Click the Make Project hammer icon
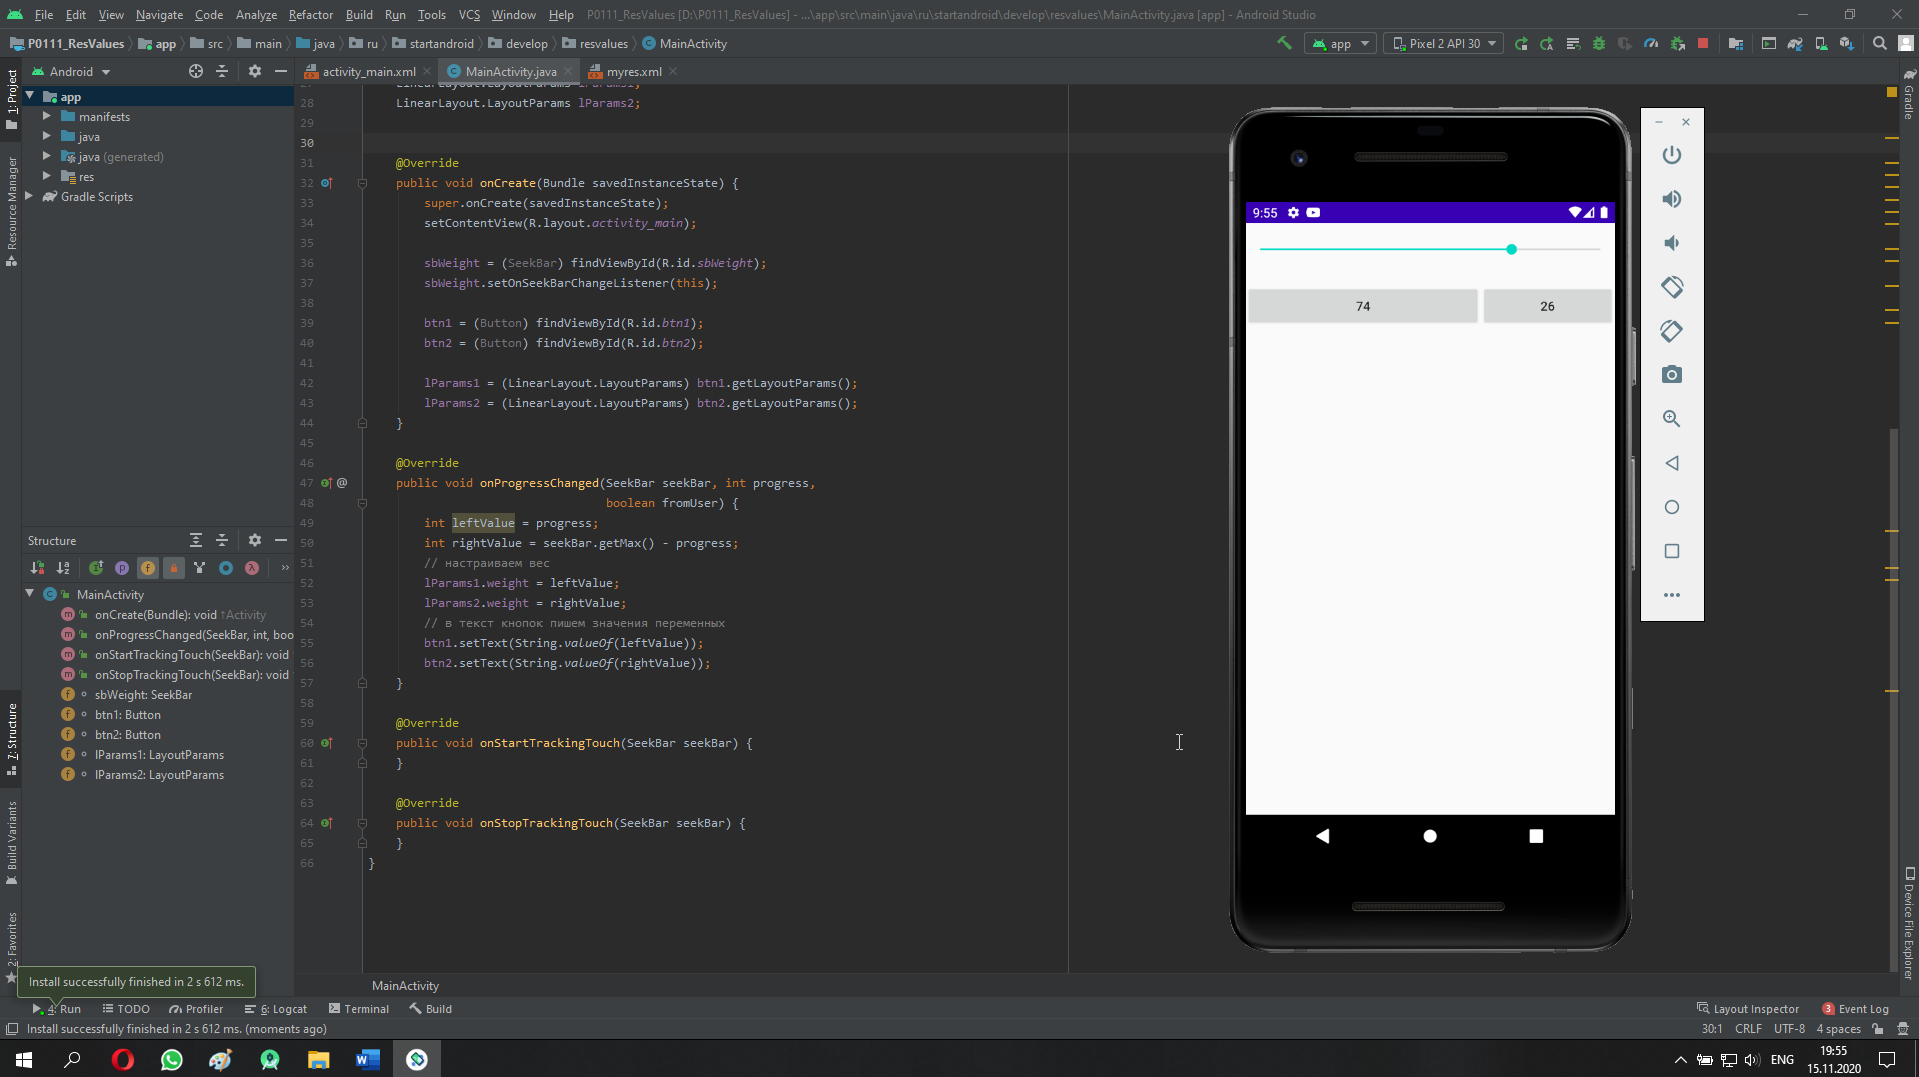Screen dimensions: 1919x1077 [1284, 43]
